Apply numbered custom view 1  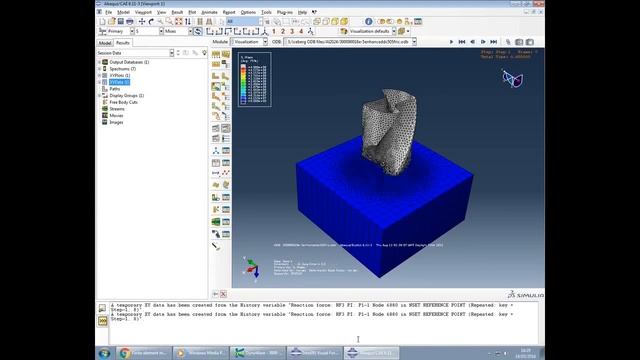(274, 31)
